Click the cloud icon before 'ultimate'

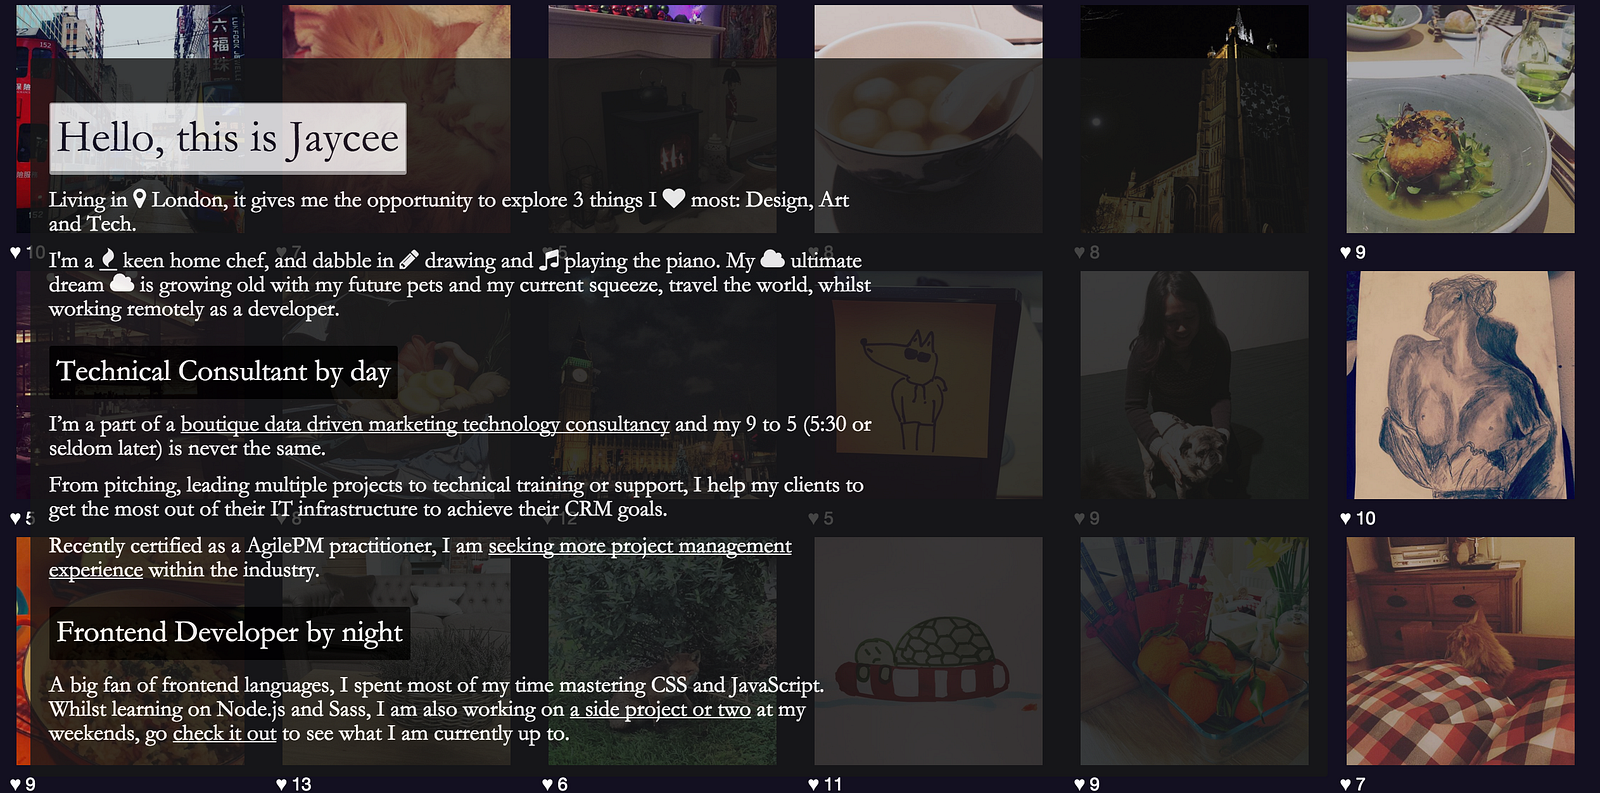click(772, 259)
